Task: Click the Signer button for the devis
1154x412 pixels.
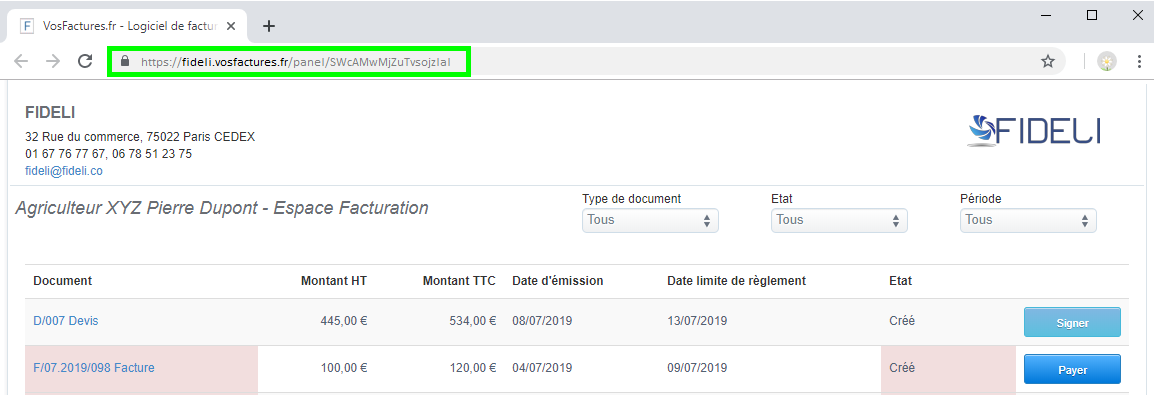Action: click(1072, 322)
